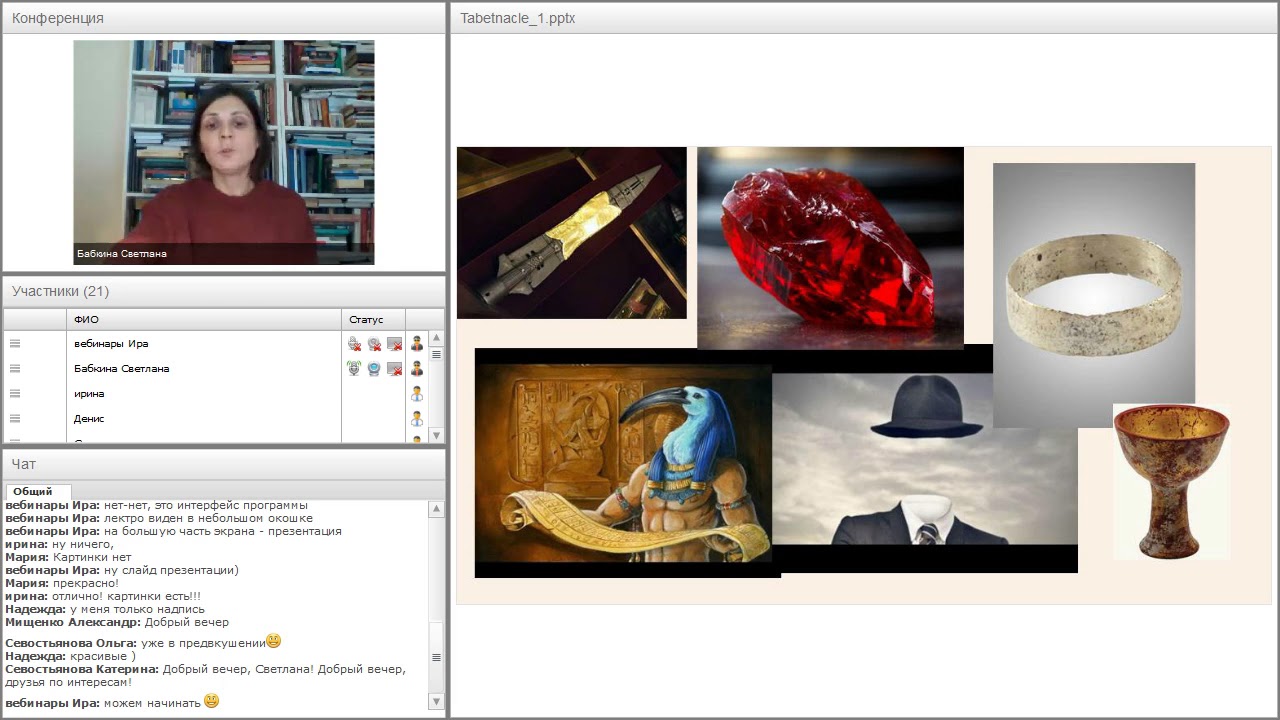Select participant name 'вебинары Ира' in the list
Screen dimensions: 1280x720
(111, 344)
